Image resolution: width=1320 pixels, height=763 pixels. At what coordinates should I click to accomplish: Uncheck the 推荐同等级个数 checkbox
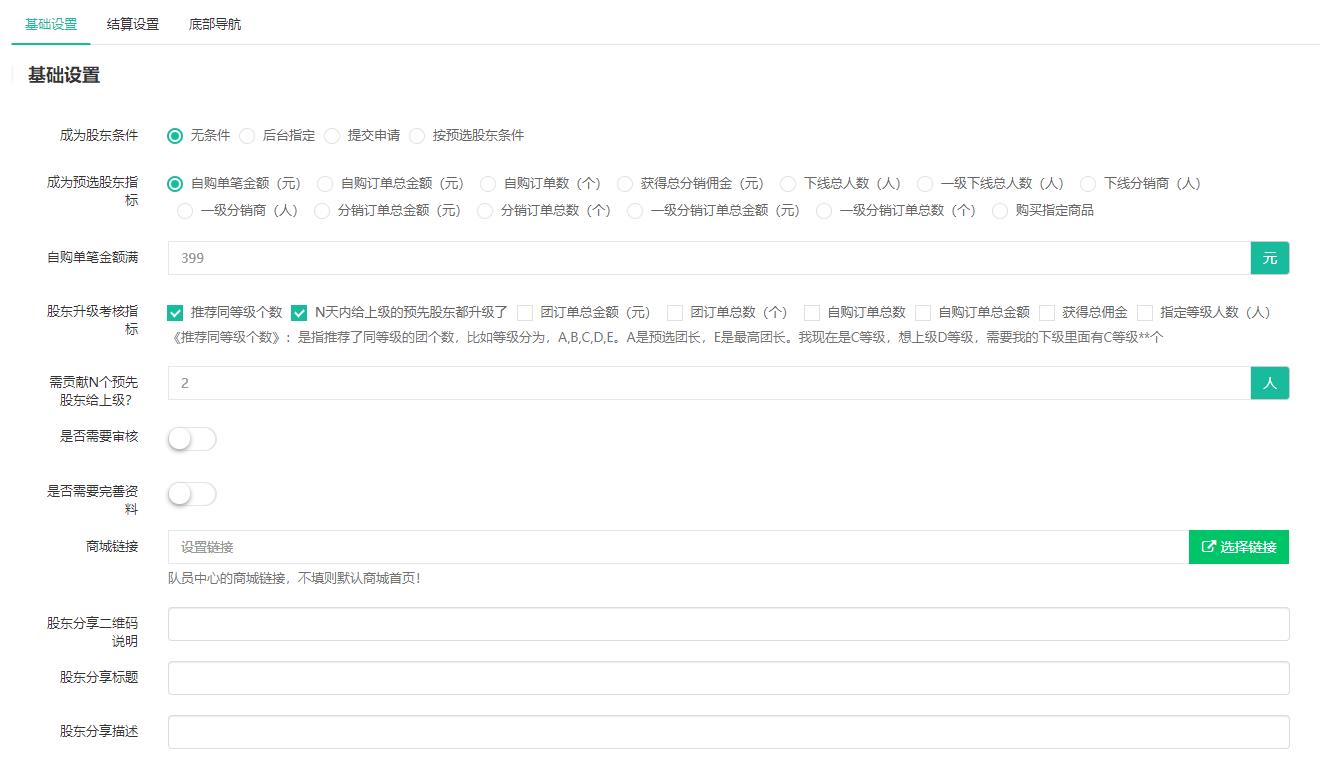[x=175, y=313]
